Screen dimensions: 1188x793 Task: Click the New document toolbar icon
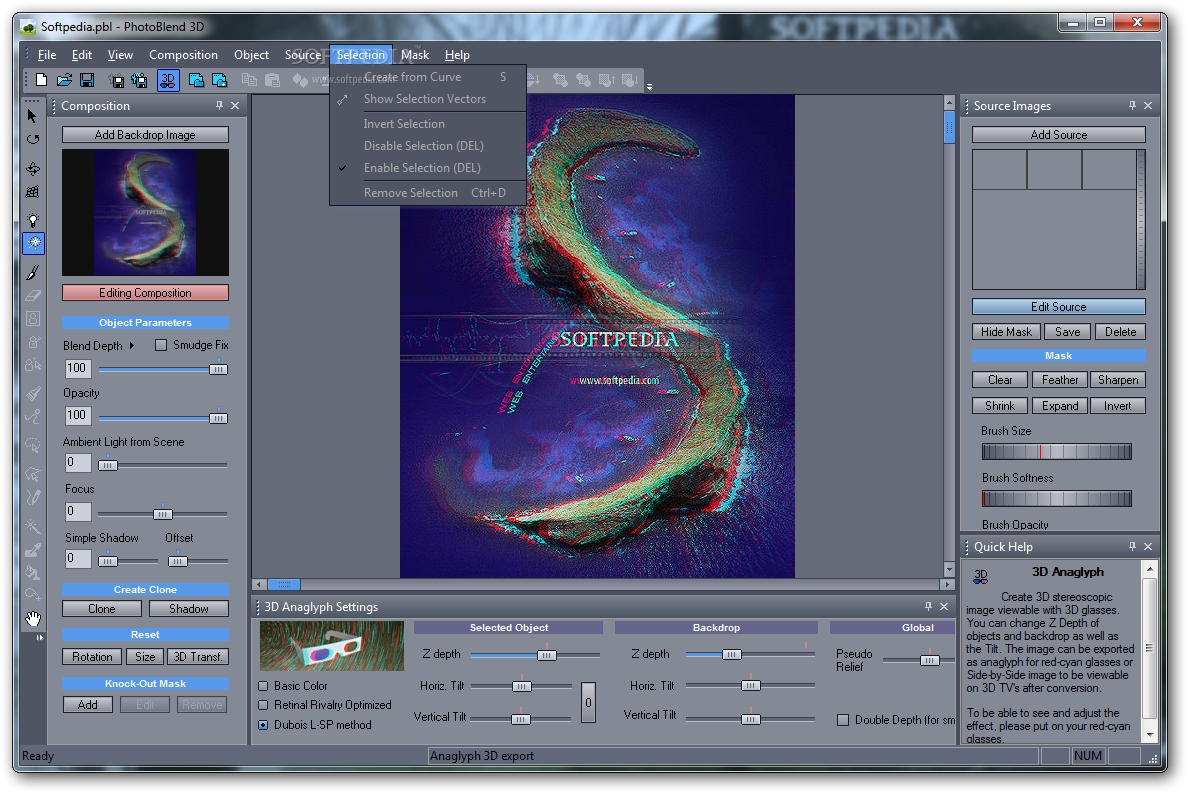(x=42, y=80)
